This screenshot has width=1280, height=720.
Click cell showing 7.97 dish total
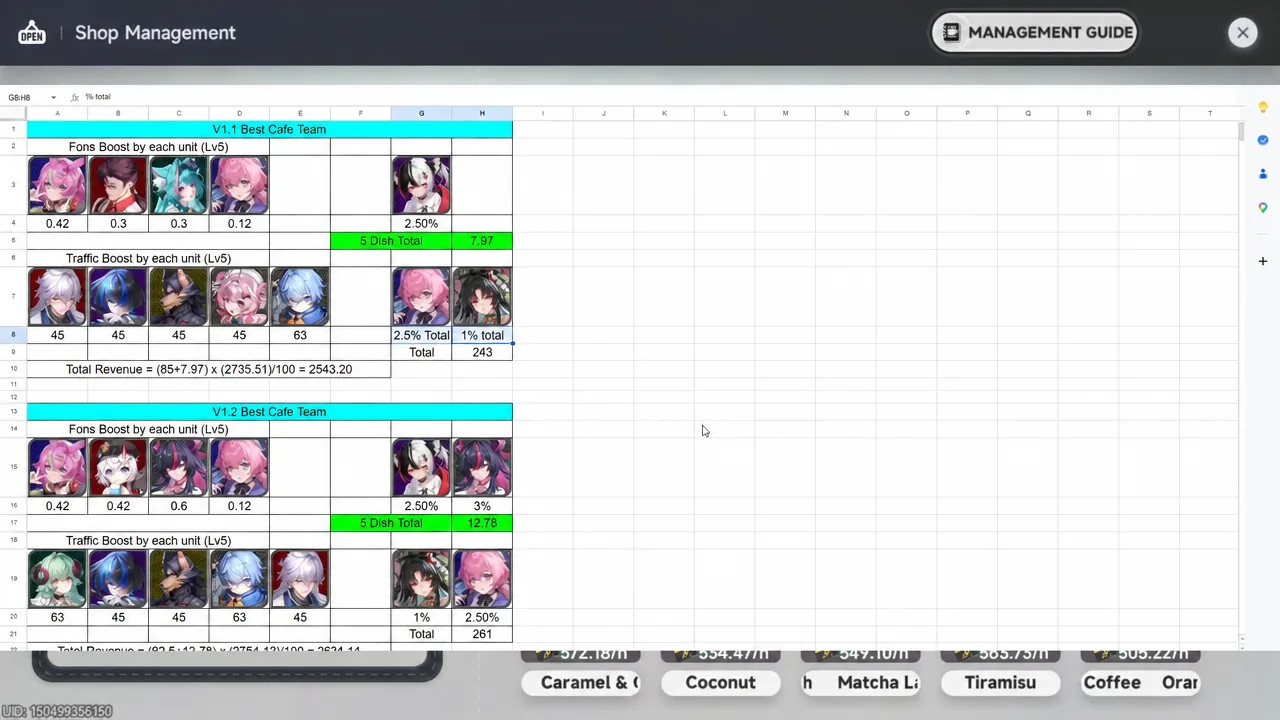[x=482, y=241]
